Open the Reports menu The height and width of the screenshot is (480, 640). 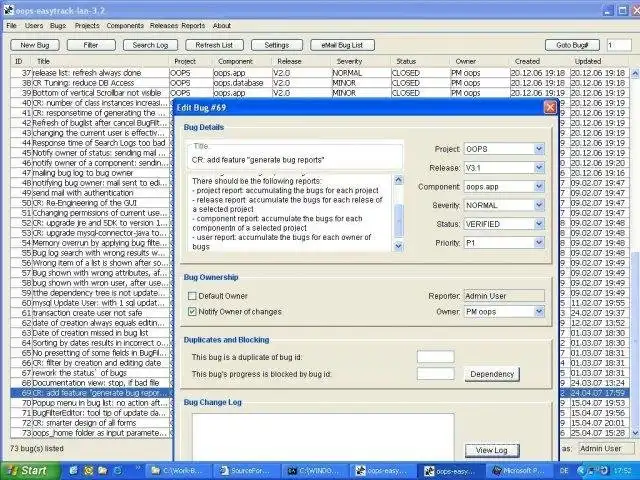[x=193, y=25]
